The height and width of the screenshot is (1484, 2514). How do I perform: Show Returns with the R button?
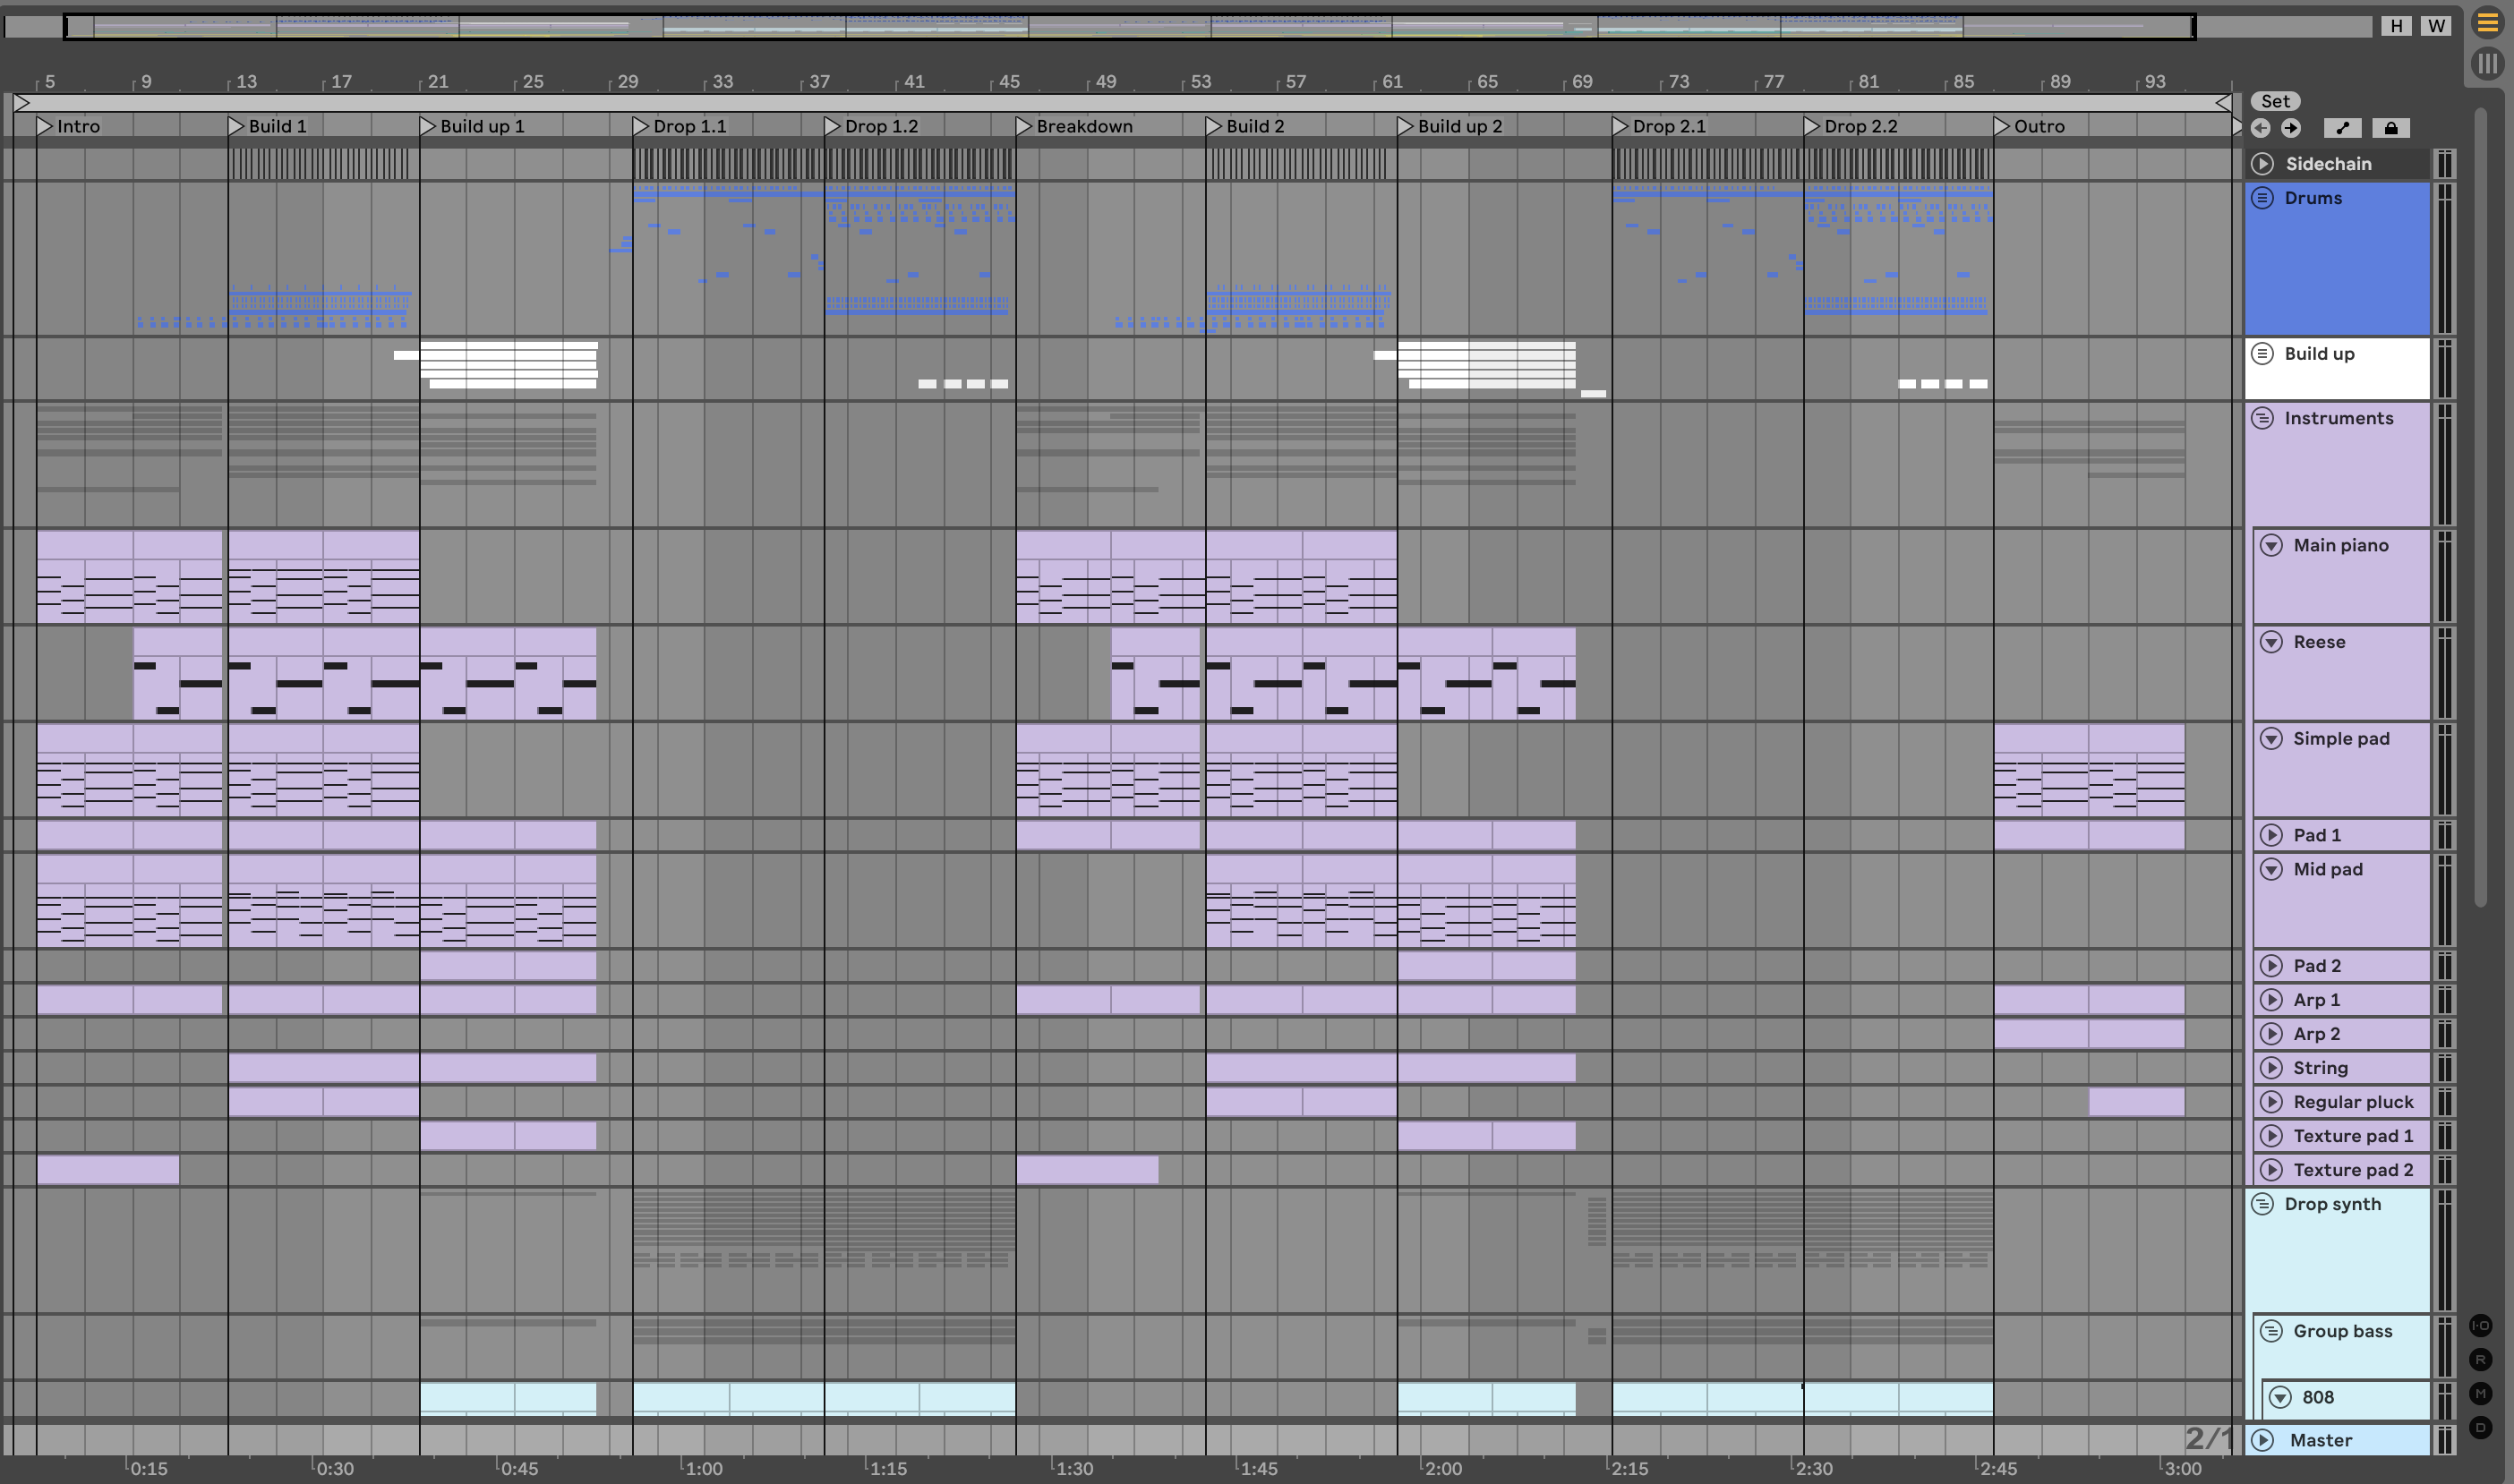coord(2480,1359)
